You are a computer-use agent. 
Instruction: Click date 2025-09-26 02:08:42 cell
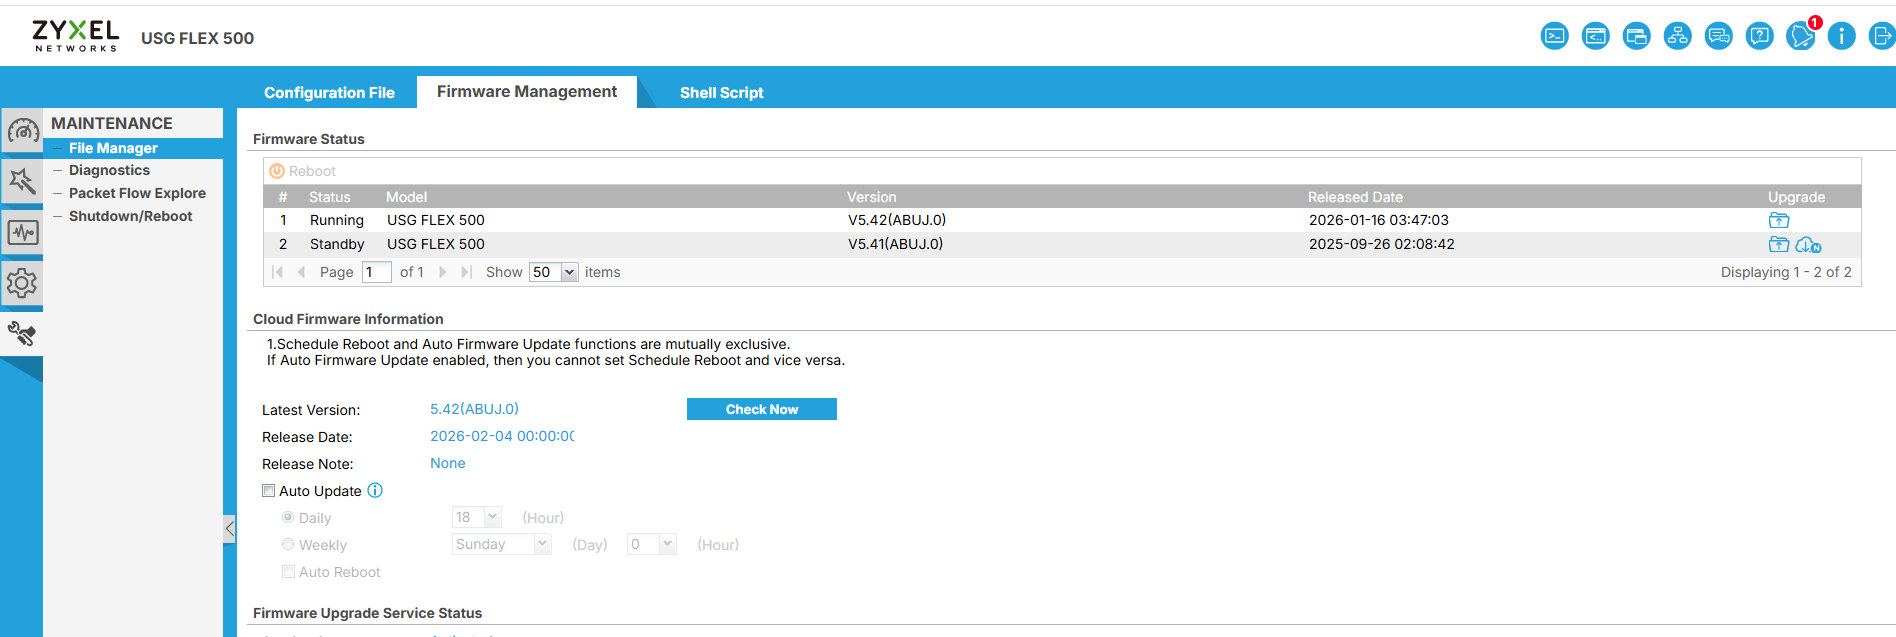(x=1381, y=244)
